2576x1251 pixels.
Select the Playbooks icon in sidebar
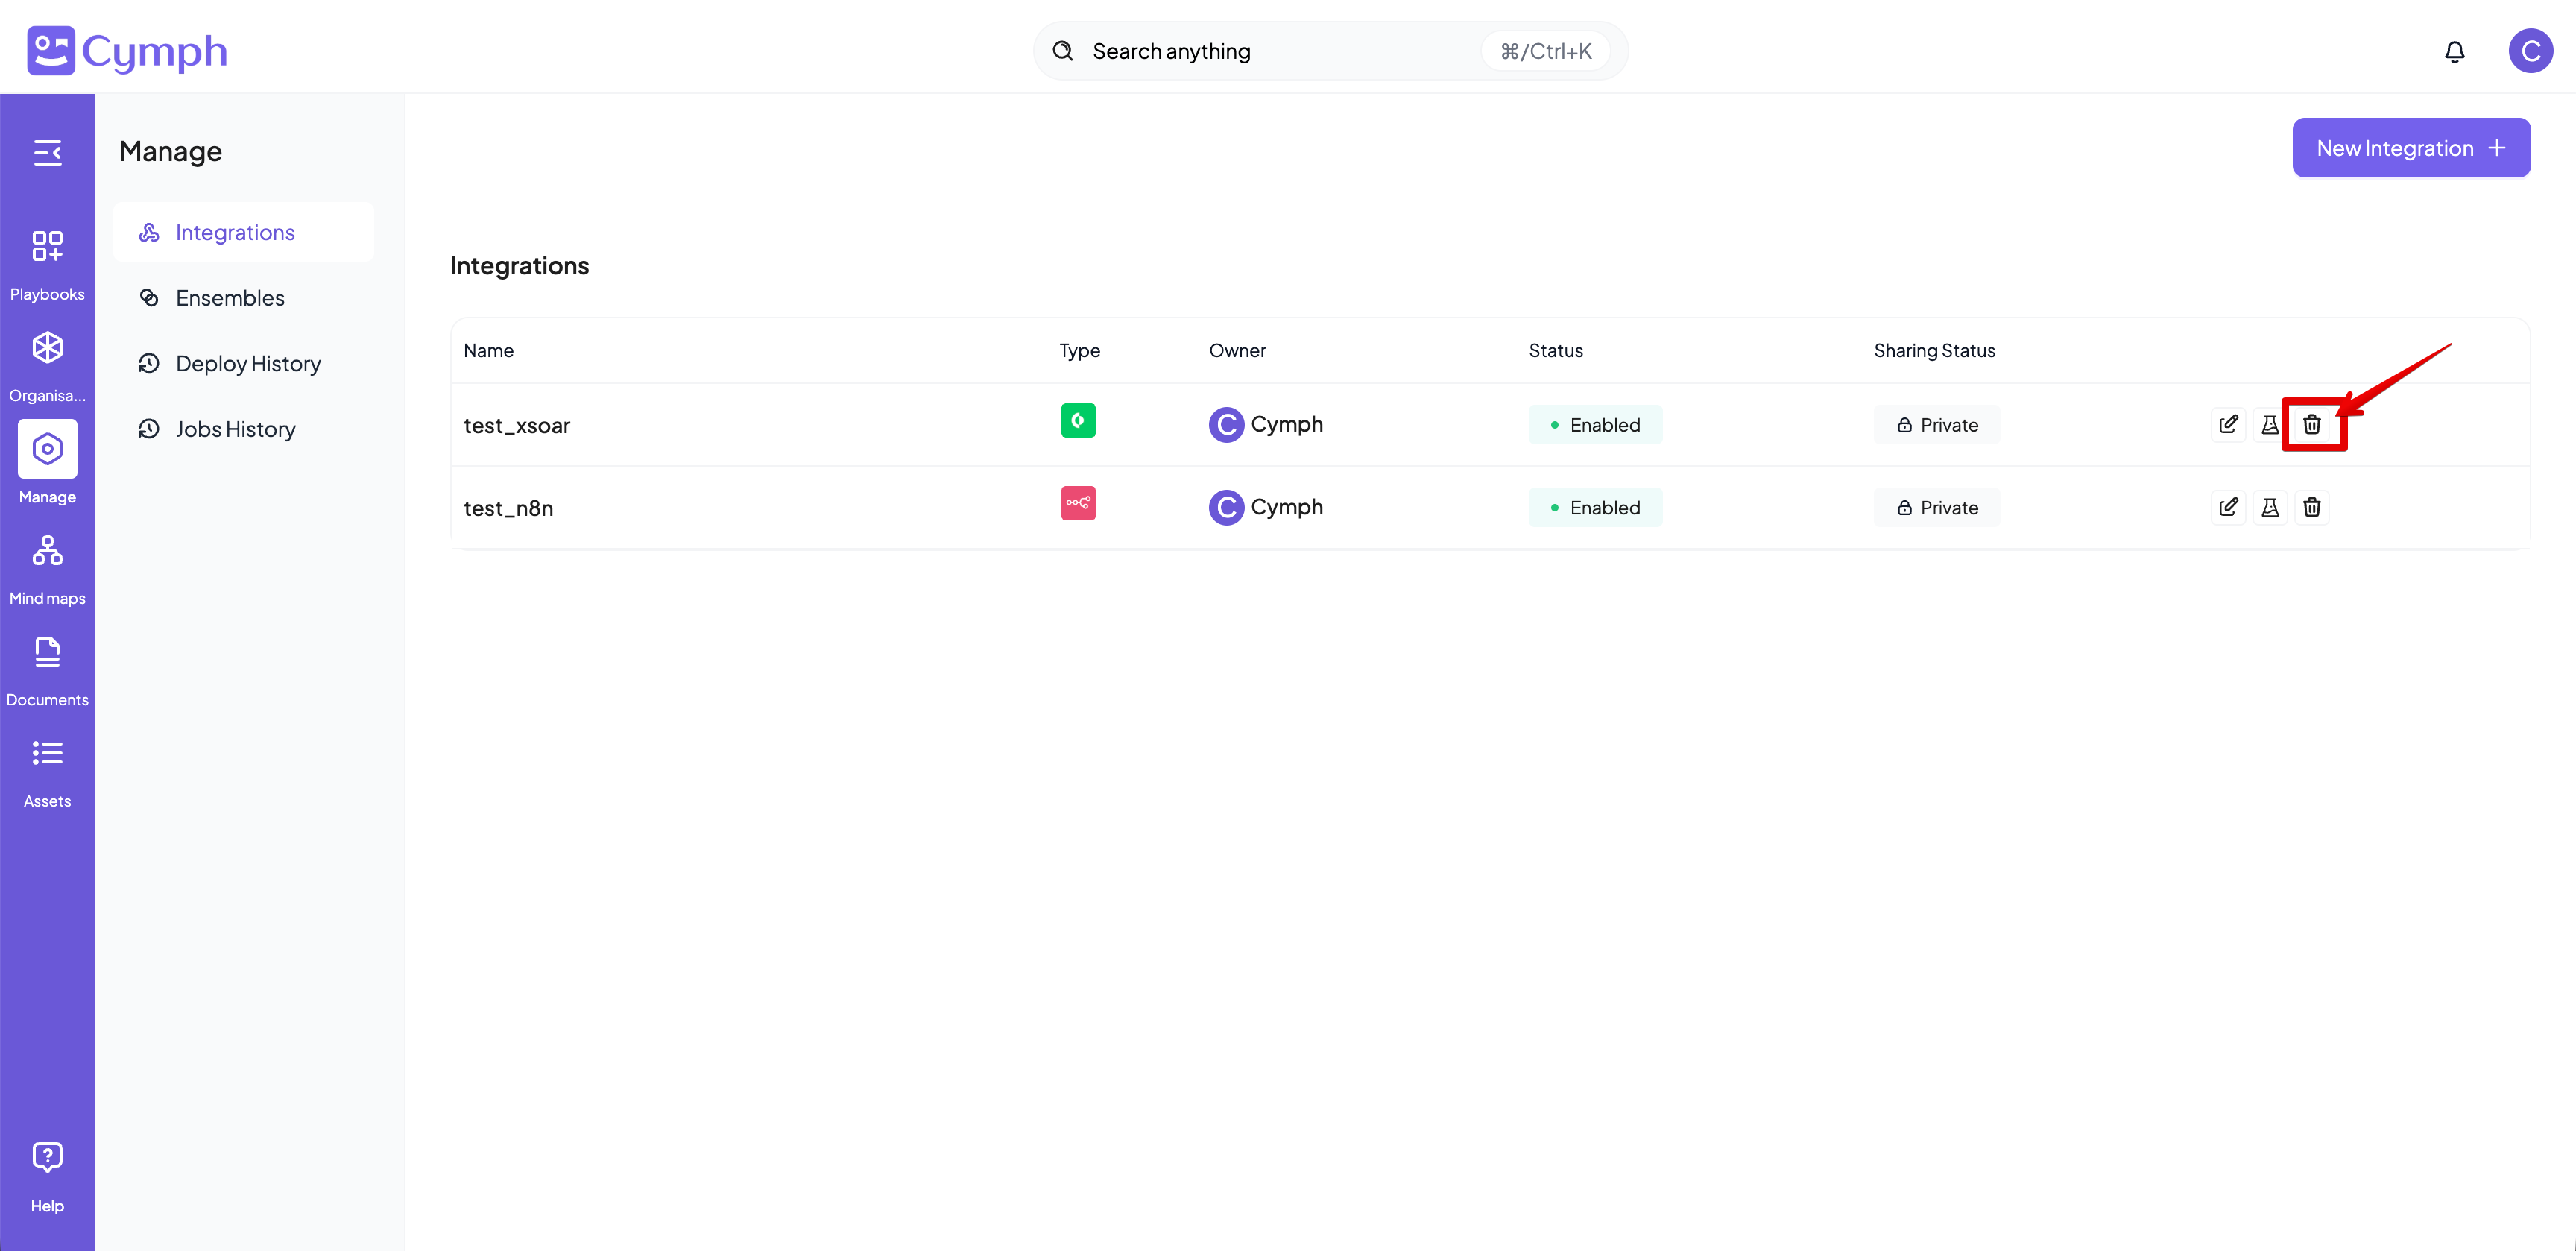47,246
